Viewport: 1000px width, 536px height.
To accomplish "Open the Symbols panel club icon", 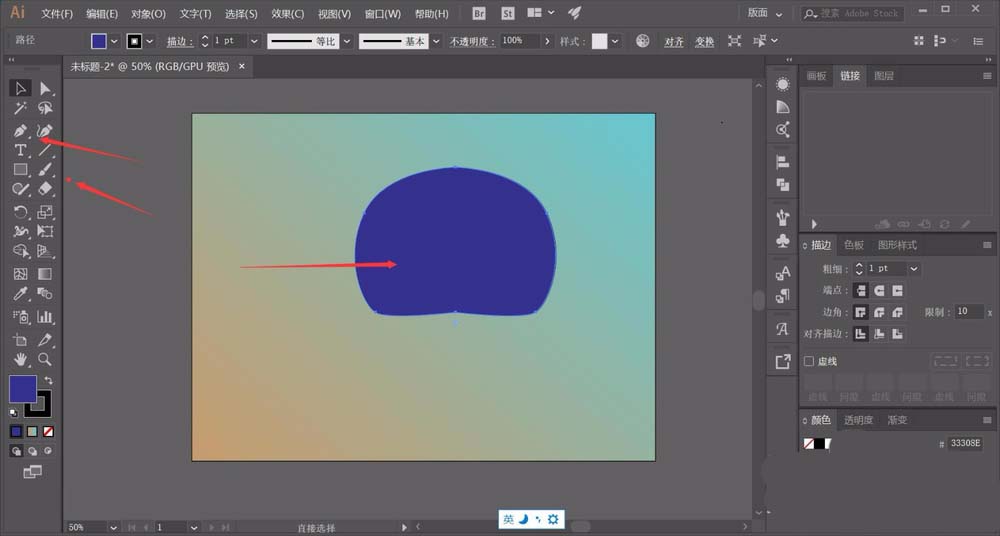I will (x=783, y=241).
